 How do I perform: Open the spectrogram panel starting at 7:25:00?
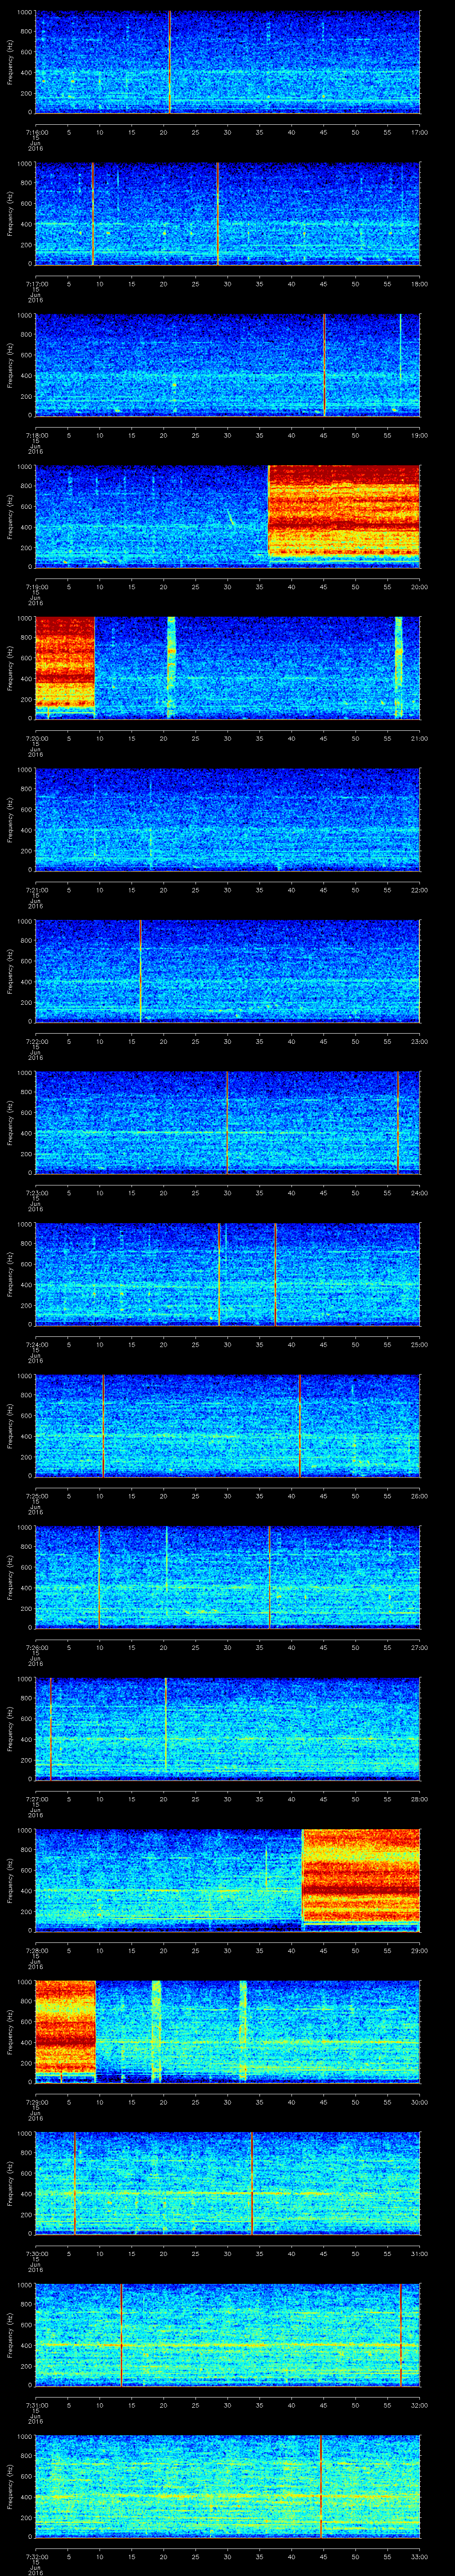[x=227, y=1425]
